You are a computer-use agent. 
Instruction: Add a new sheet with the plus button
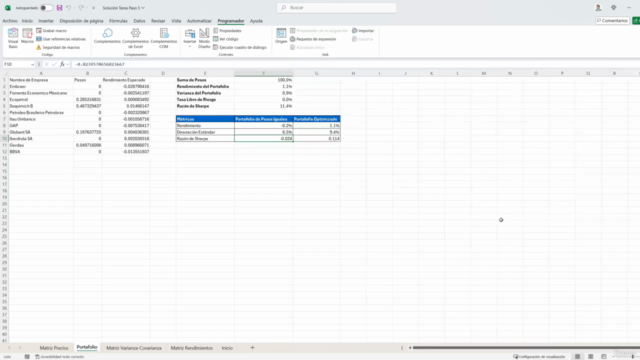(252, 348)
